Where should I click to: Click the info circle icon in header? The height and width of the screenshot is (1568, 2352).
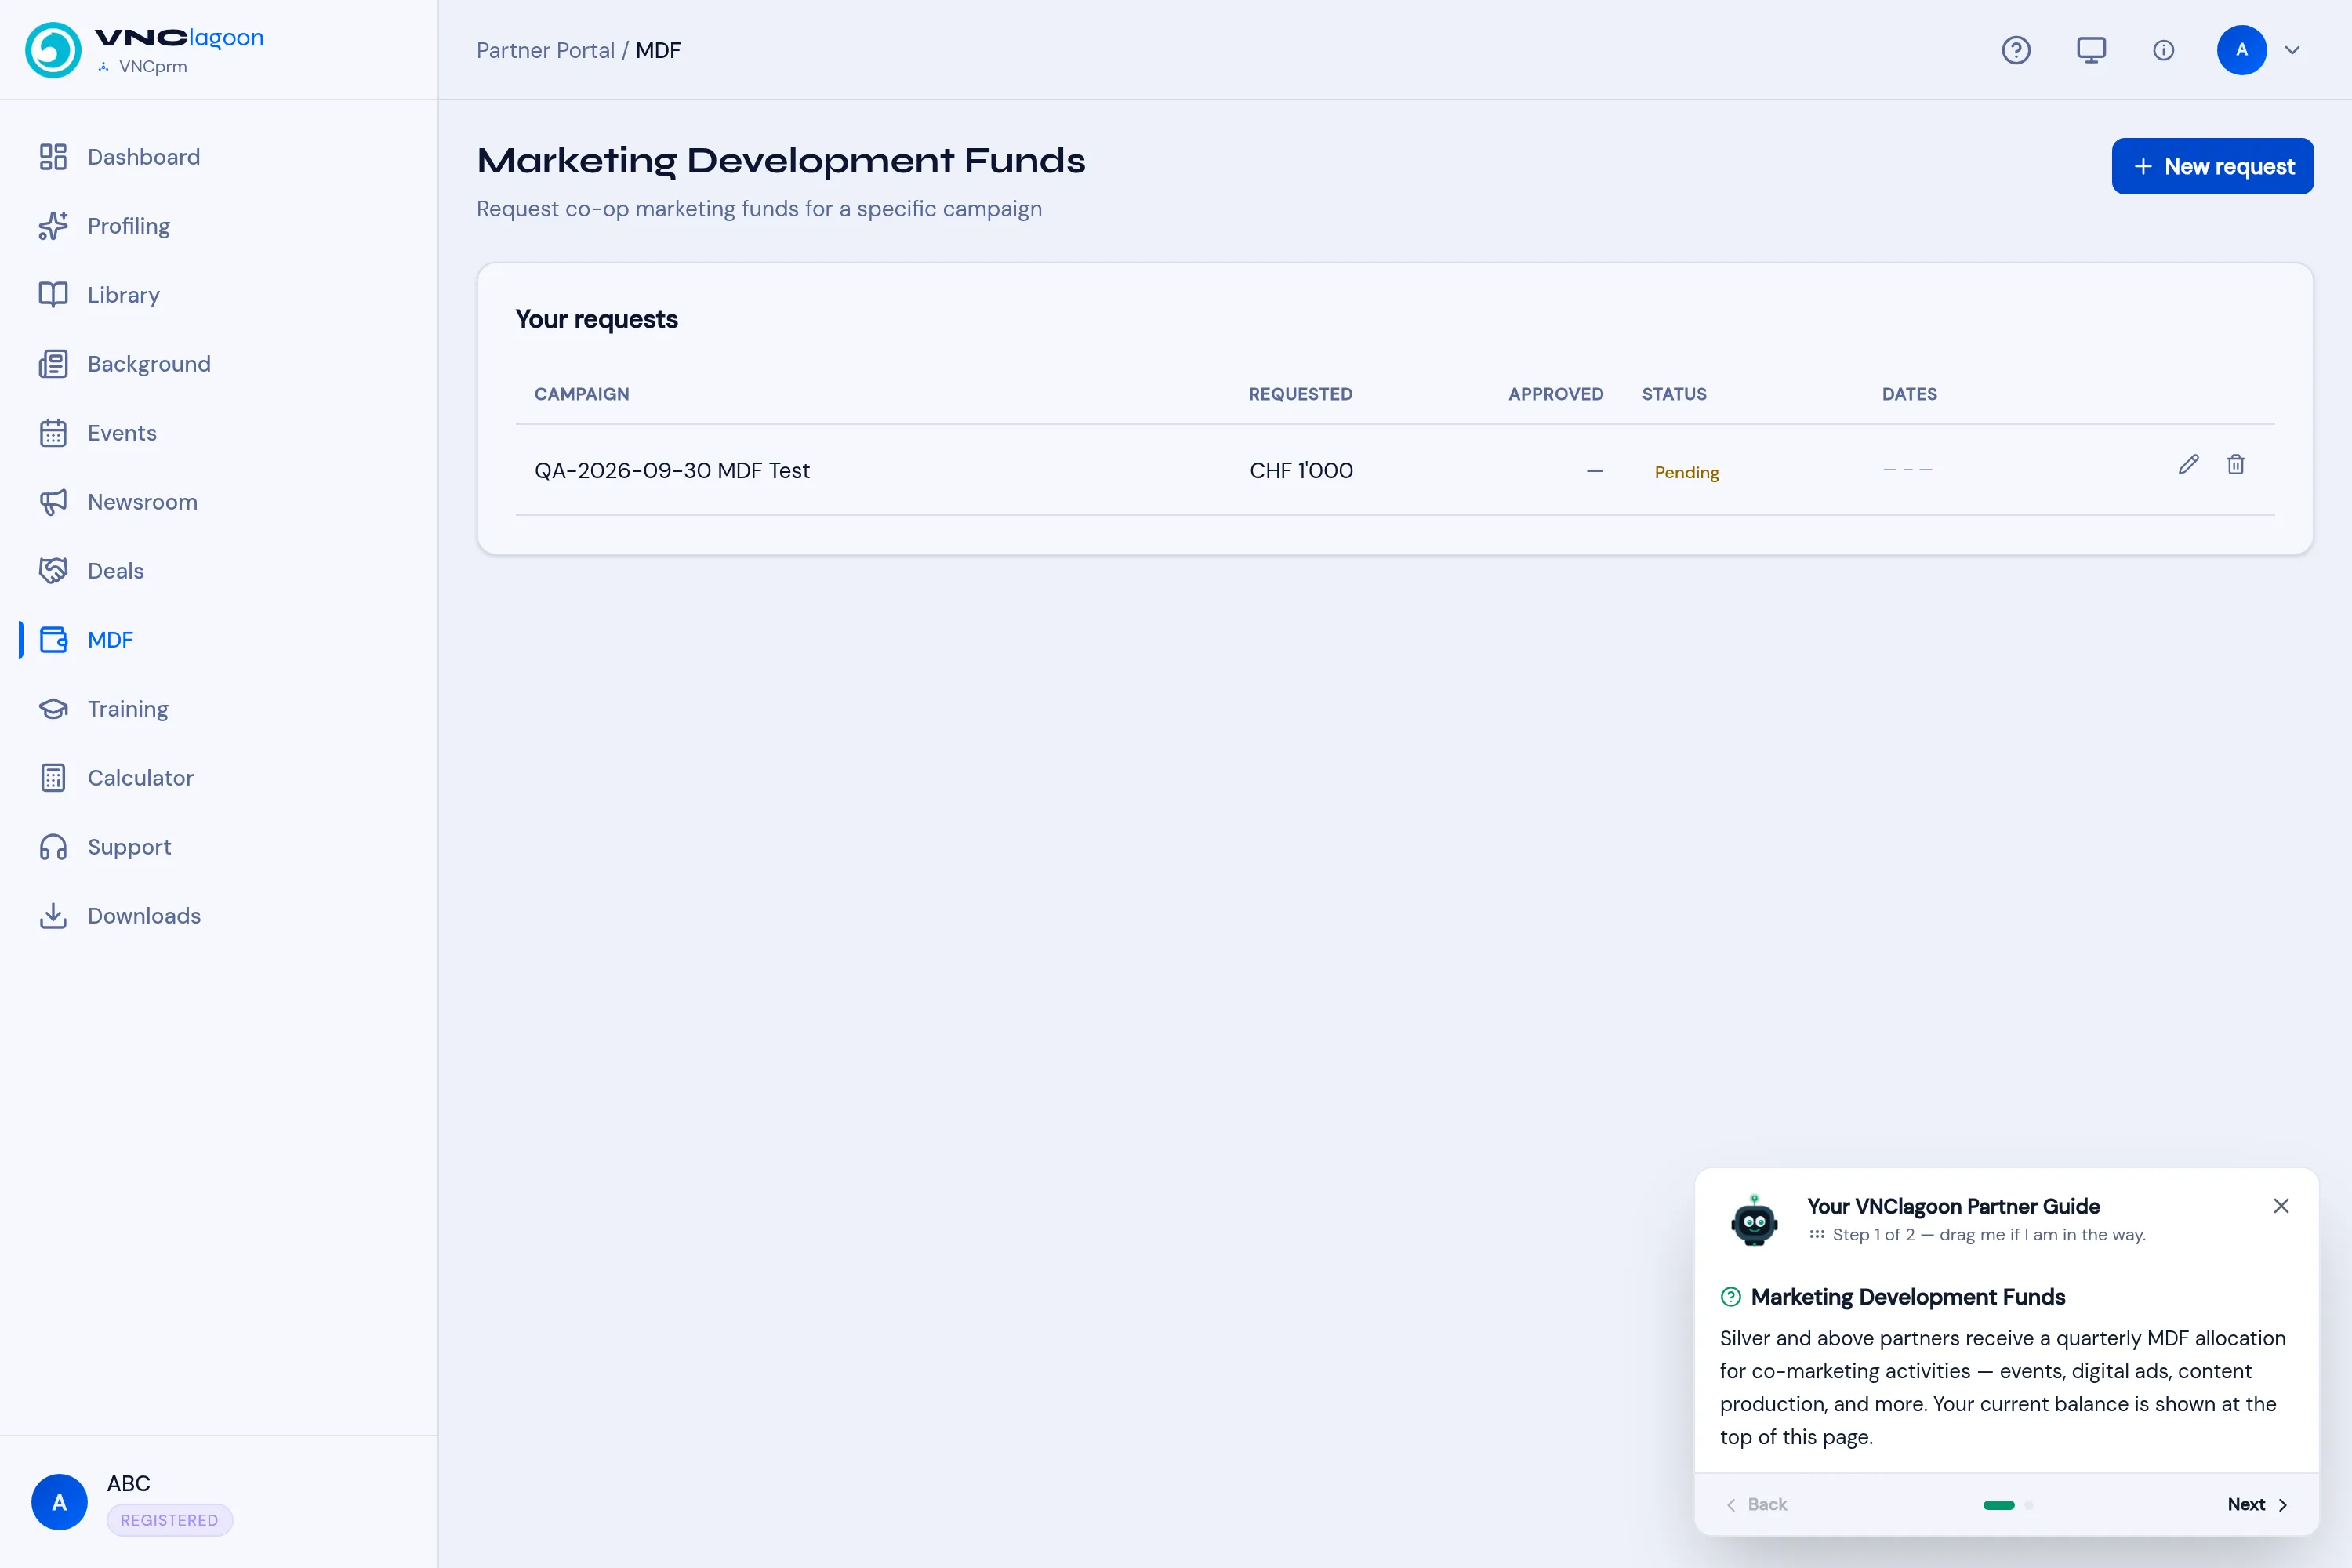[2163, 50]
